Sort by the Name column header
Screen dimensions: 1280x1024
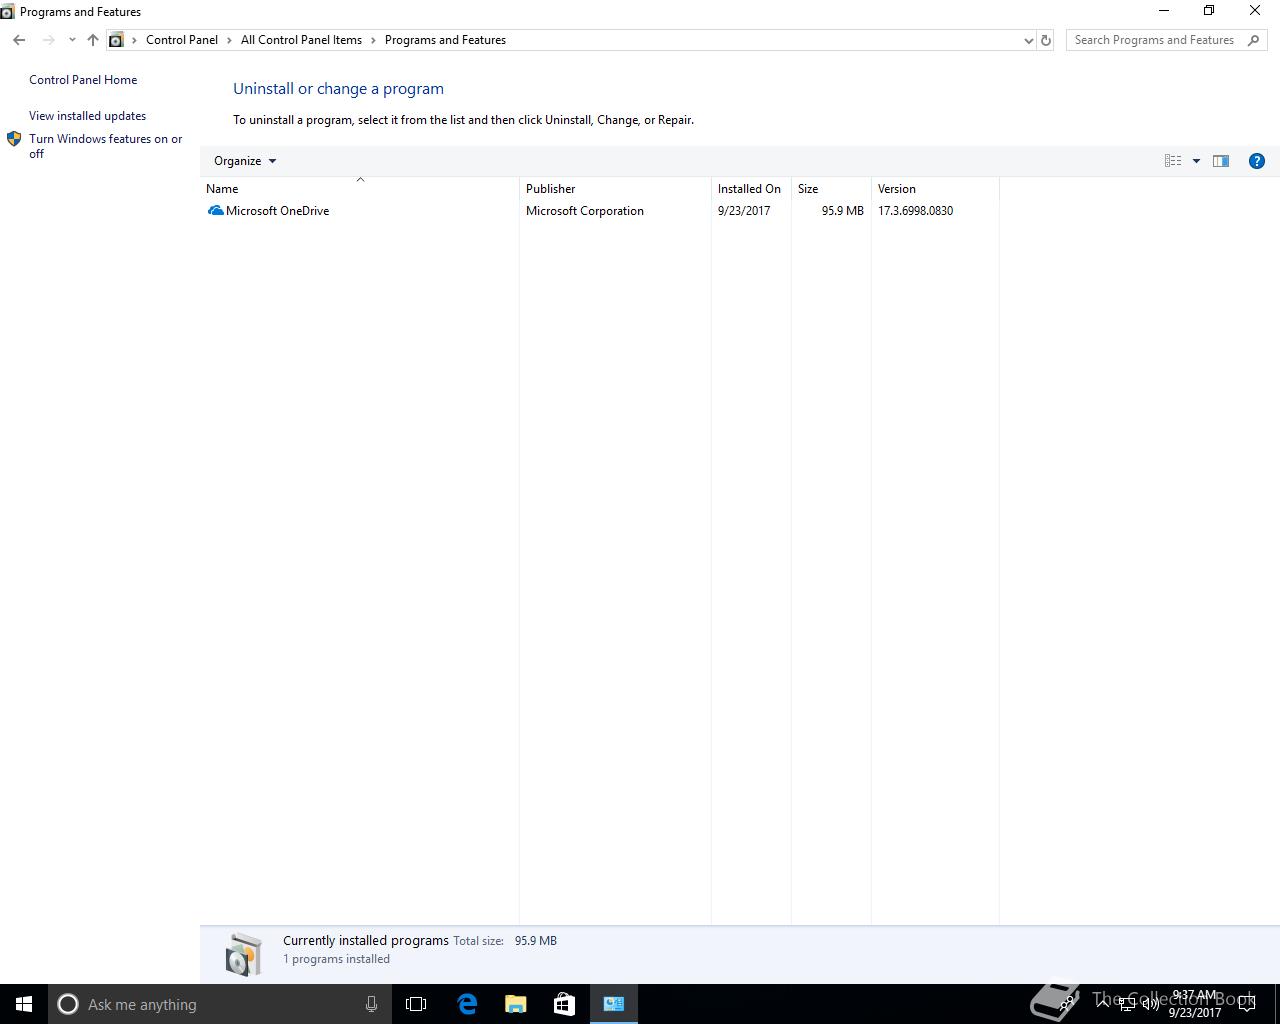[x=359, y=189]
